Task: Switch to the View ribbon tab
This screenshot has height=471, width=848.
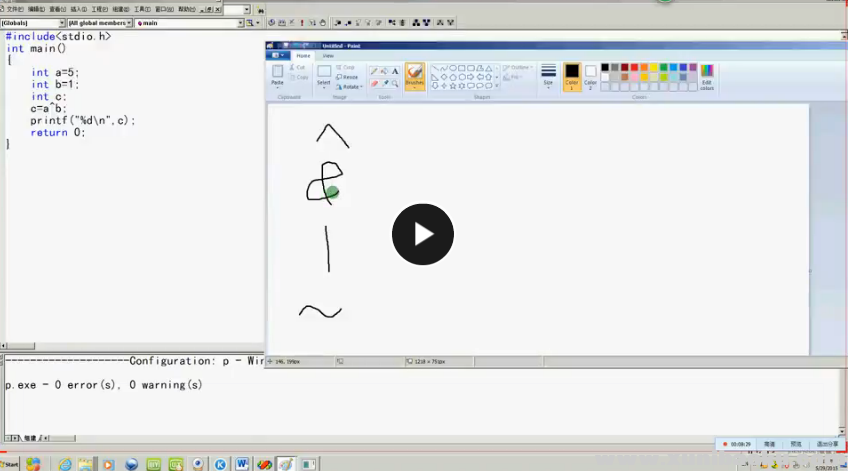Action: 328,56
